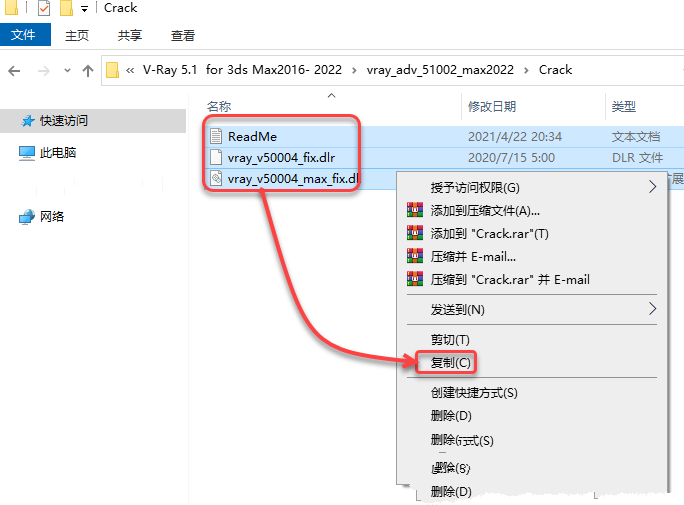Expand the arrow beside 发送到(N)
Viewport: 684px width, 505px height.
pos(653,309)
